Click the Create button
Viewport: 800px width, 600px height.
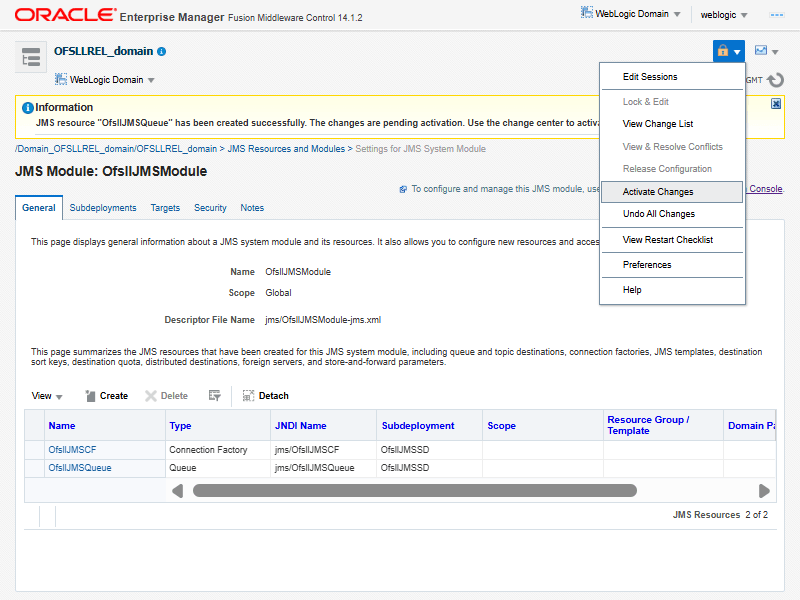point(105,396)
